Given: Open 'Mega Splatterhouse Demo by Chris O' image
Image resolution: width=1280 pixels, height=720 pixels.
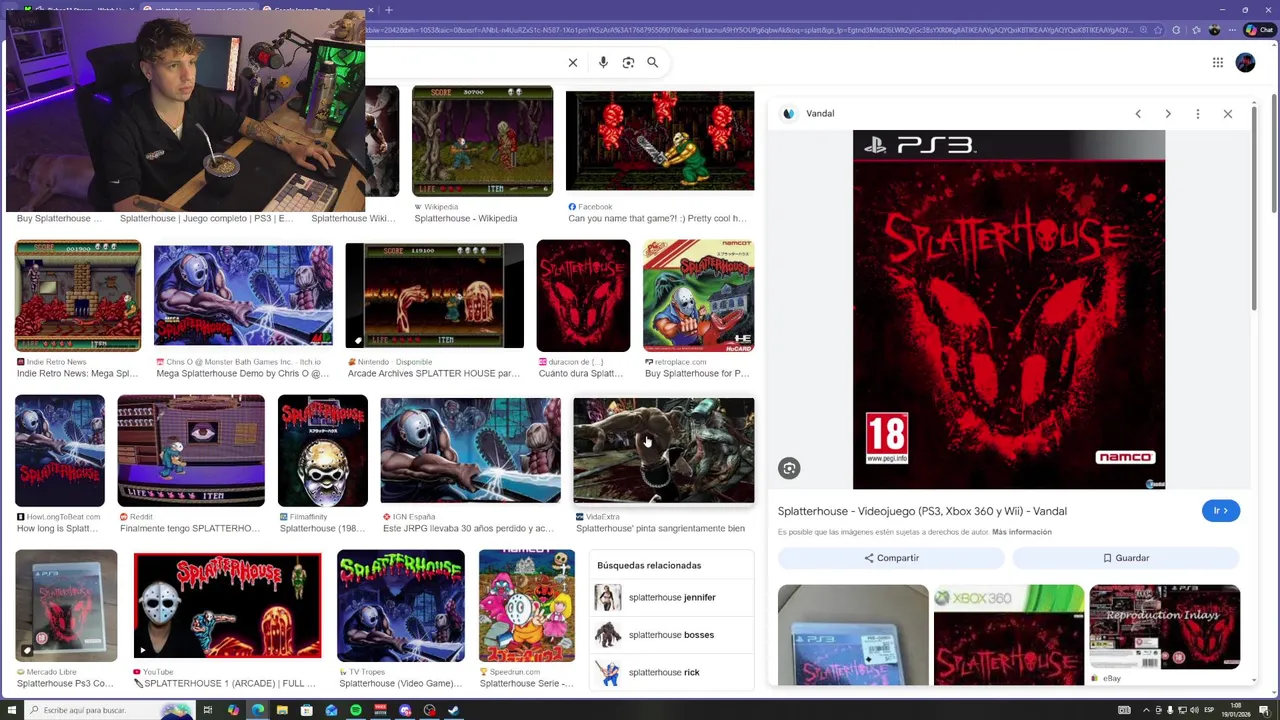Looking at the screenshot, I should tap(243, 296).
